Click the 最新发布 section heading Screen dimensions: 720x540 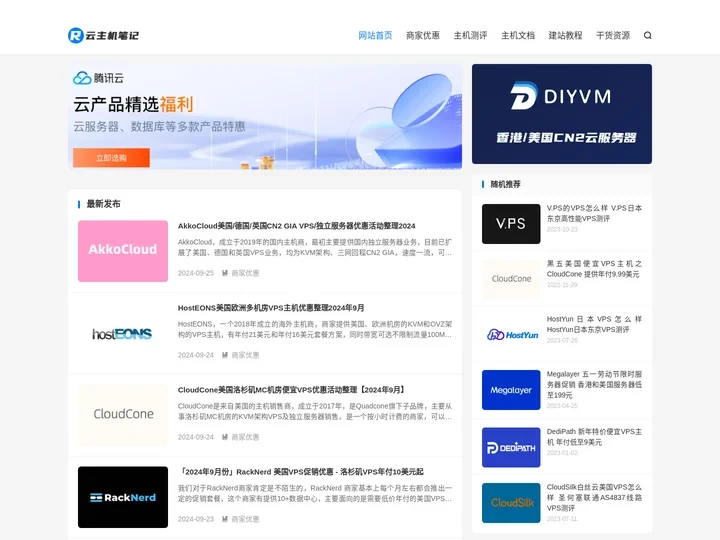(x=103, y=204)
